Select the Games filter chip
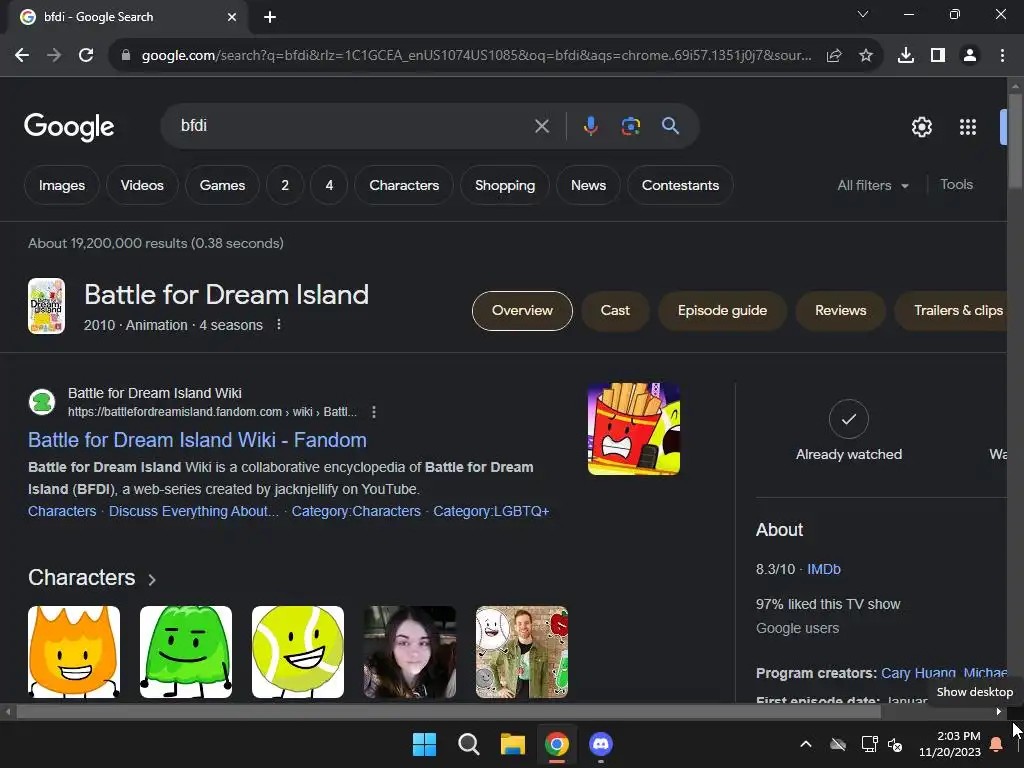Viewport: 1024px width, 768px height. [222, 185]
